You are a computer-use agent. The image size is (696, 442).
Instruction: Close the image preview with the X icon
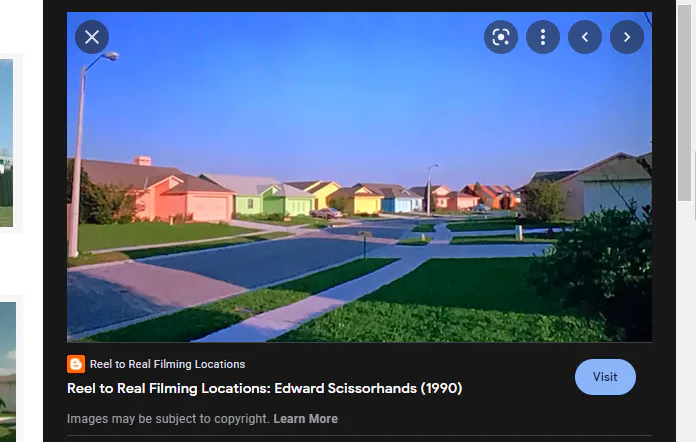[x=92, y=37]
